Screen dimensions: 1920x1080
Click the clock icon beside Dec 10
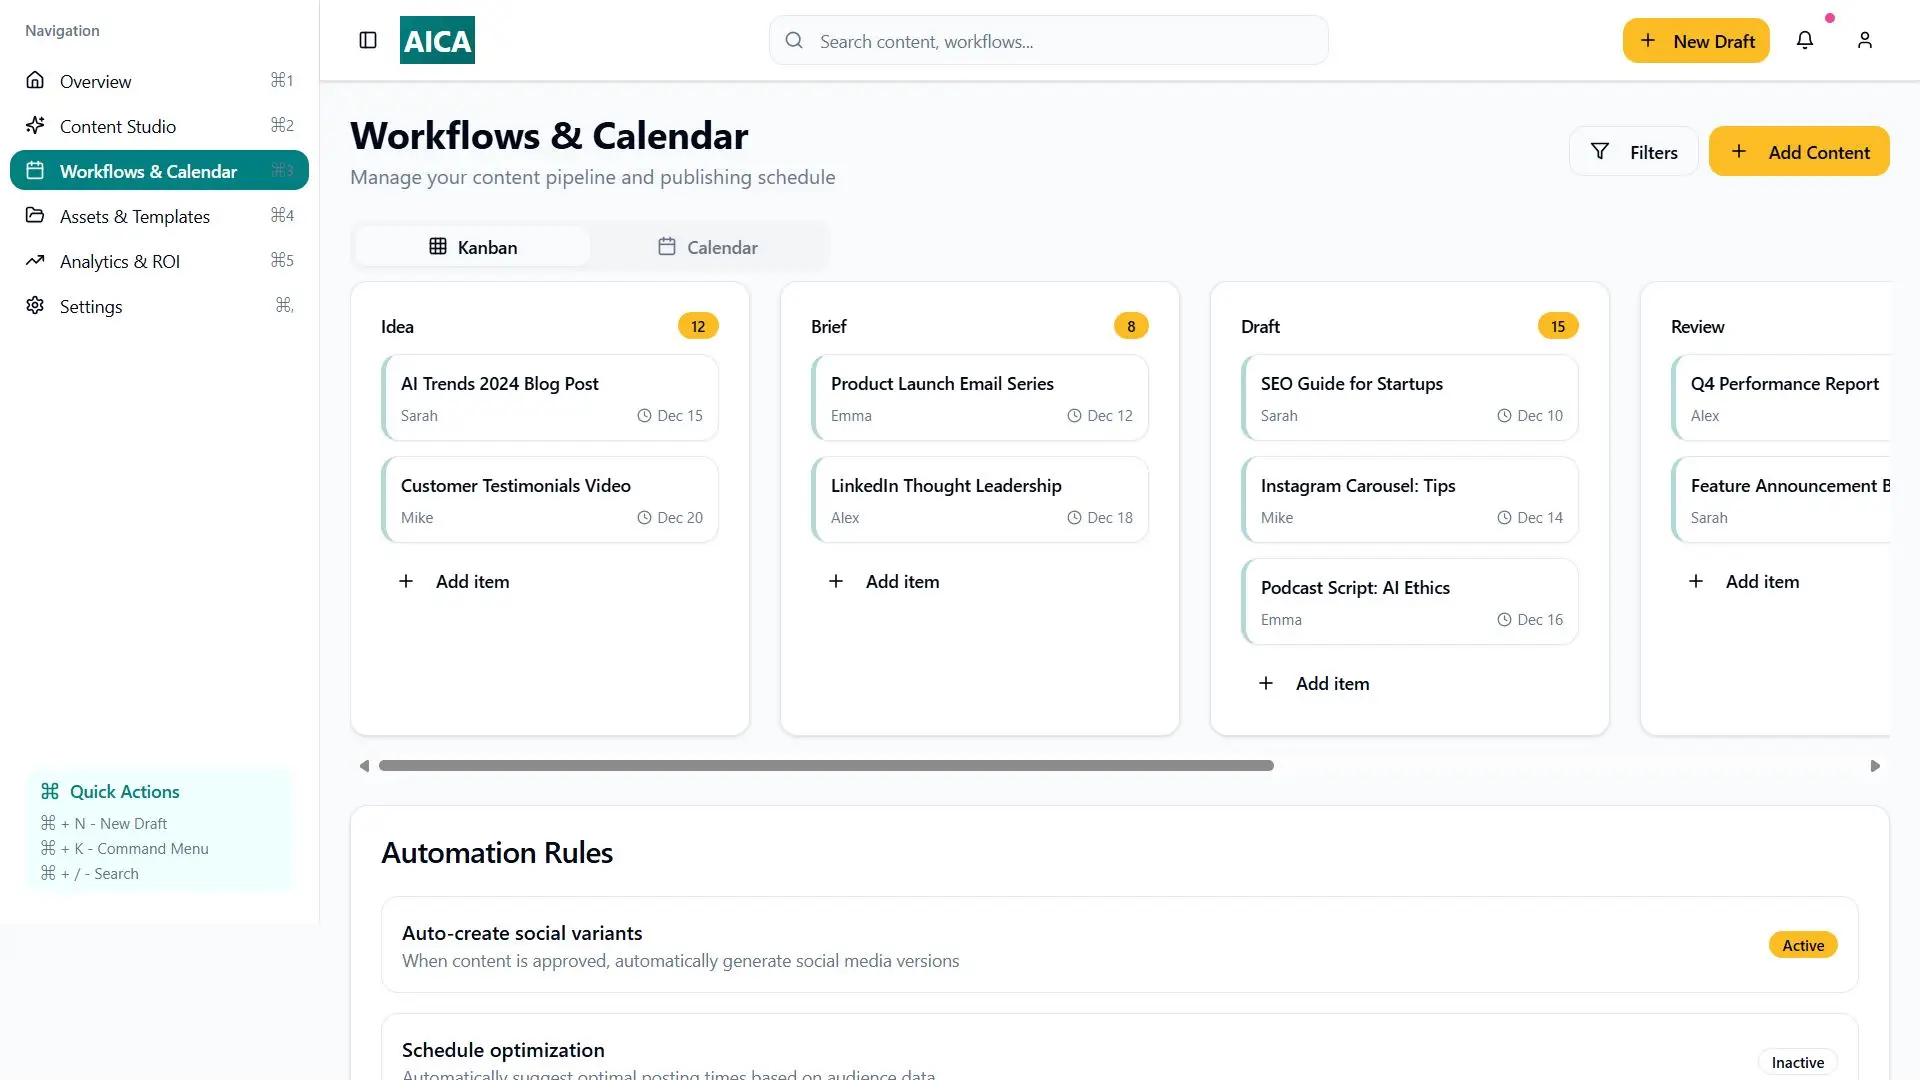pyautogui.click(x=1504, y=416)
